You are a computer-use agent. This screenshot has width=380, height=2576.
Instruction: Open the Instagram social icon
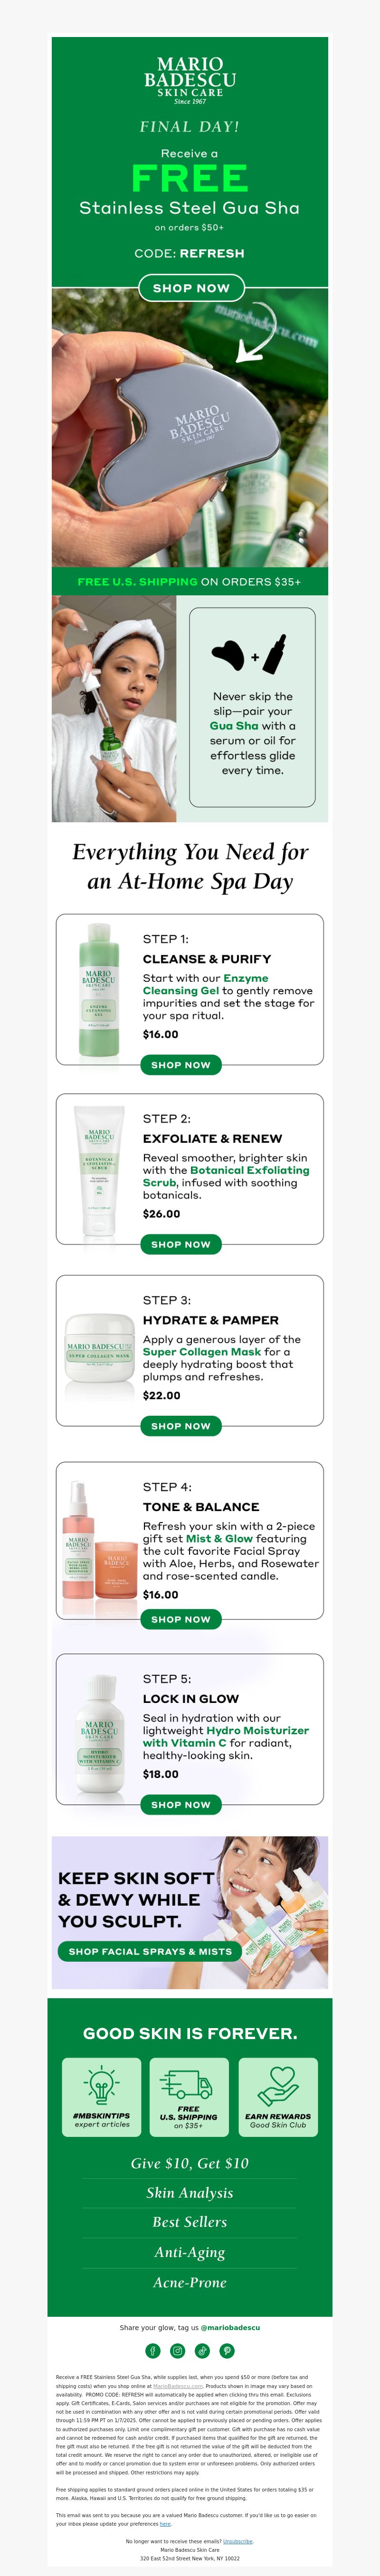[177, 2350]
